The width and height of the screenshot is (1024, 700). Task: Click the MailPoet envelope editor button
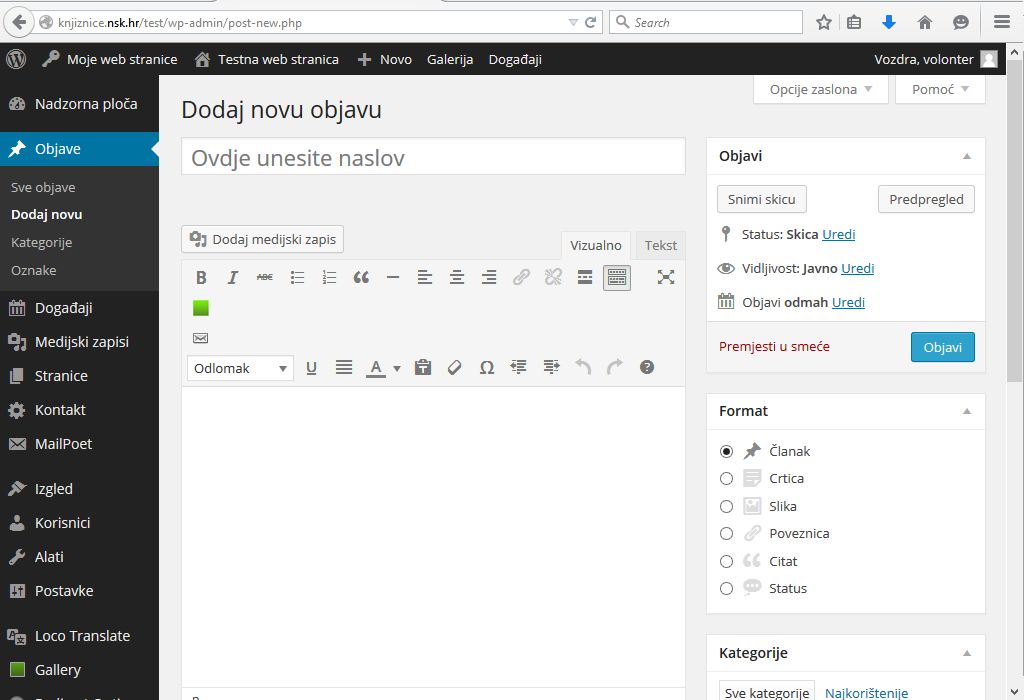200,338
